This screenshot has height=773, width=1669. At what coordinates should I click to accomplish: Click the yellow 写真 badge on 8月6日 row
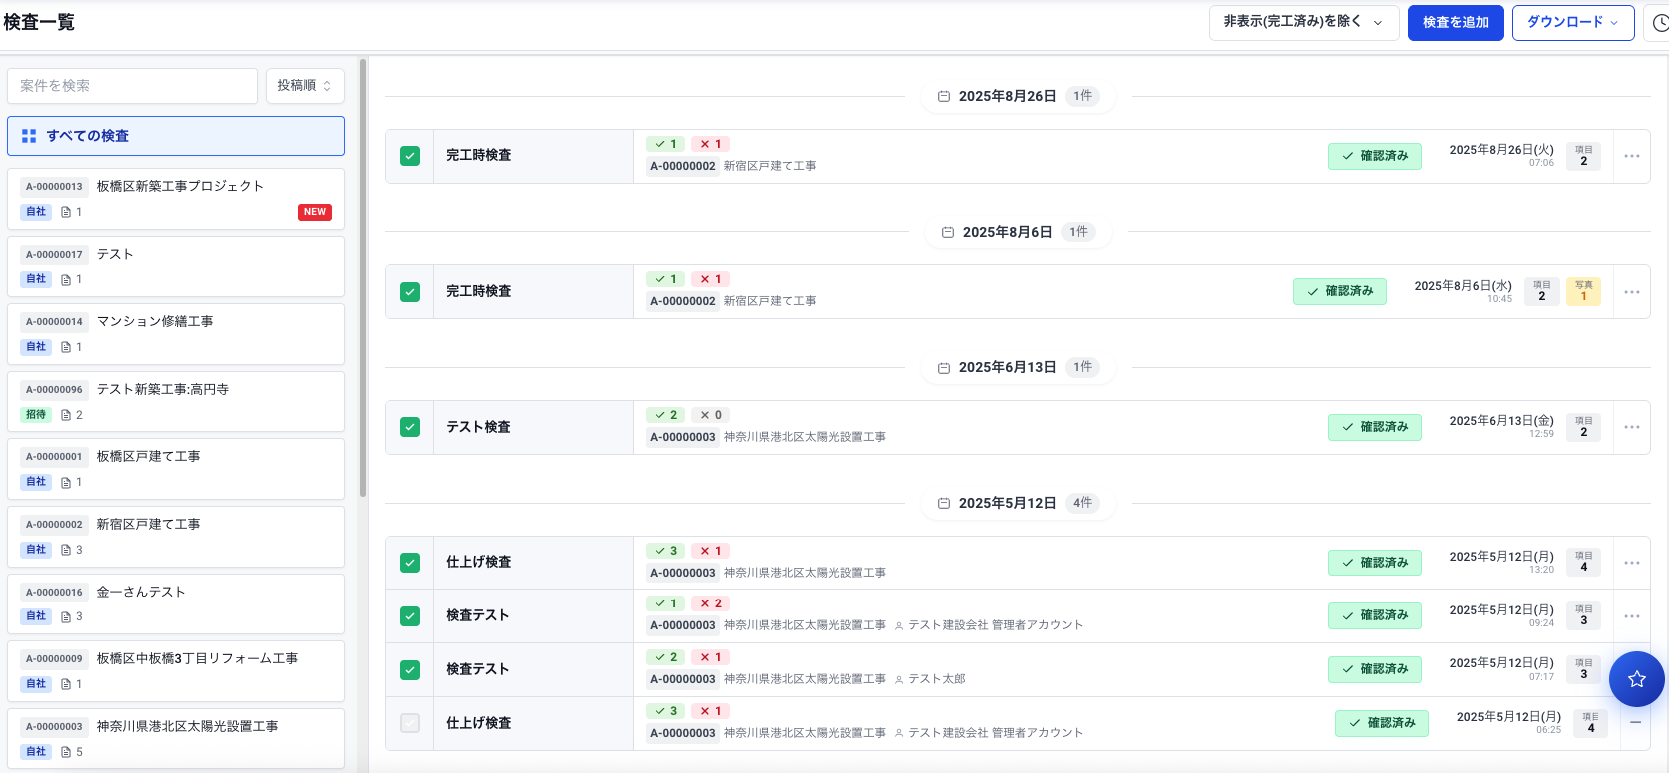(x=1583, y=291)
